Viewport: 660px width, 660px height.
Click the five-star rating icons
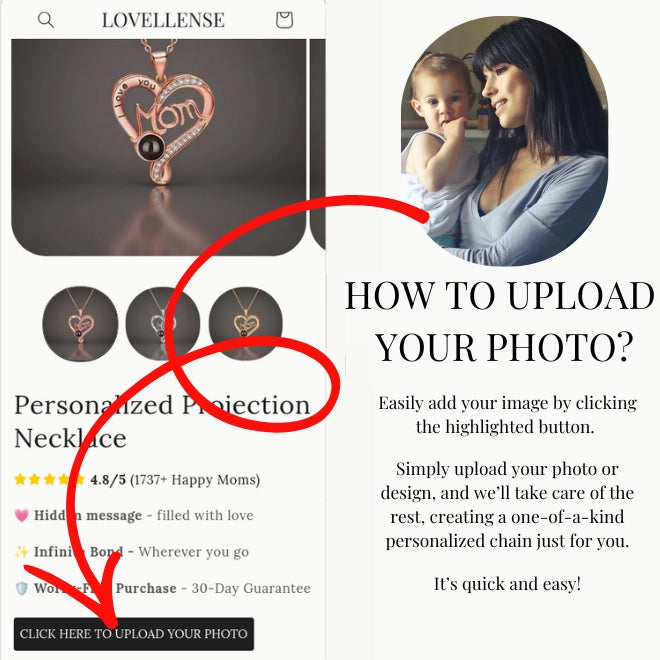49,479
